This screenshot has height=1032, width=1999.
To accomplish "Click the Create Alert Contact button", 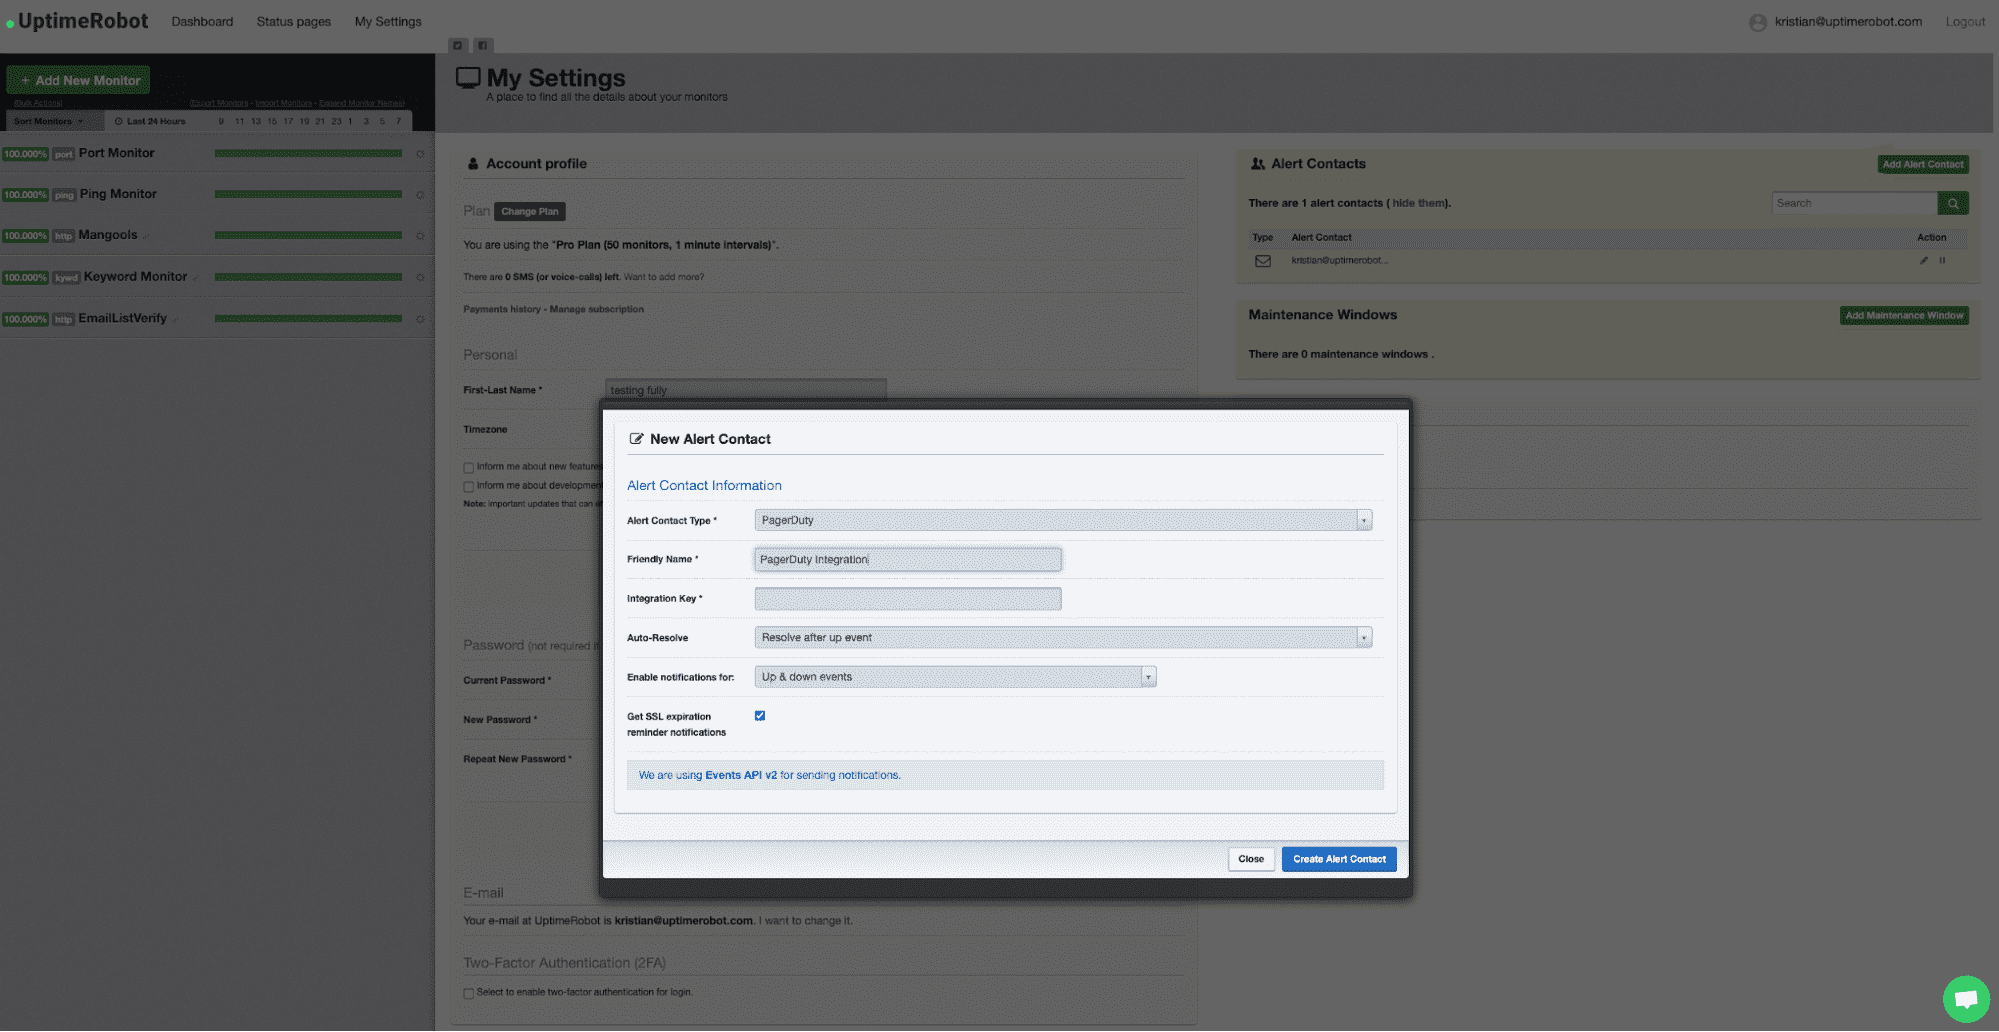I will tap(1338, 859).
